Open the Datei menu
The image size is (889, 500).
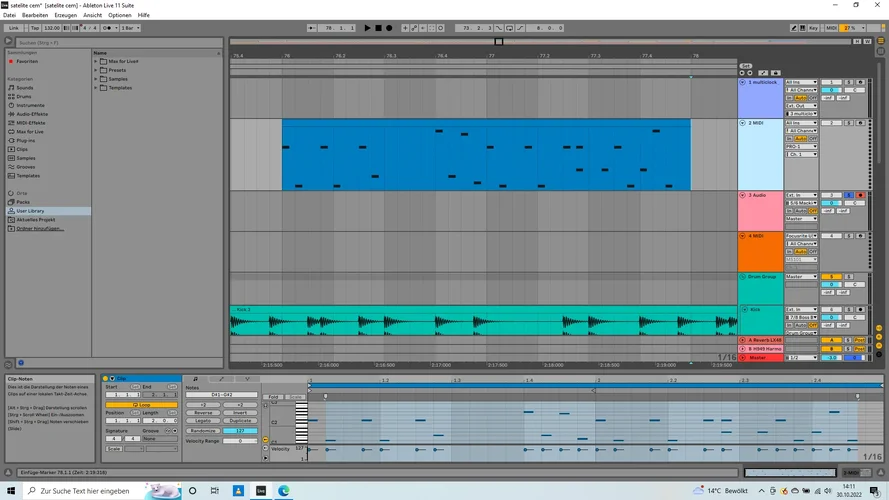click(9, 15)
